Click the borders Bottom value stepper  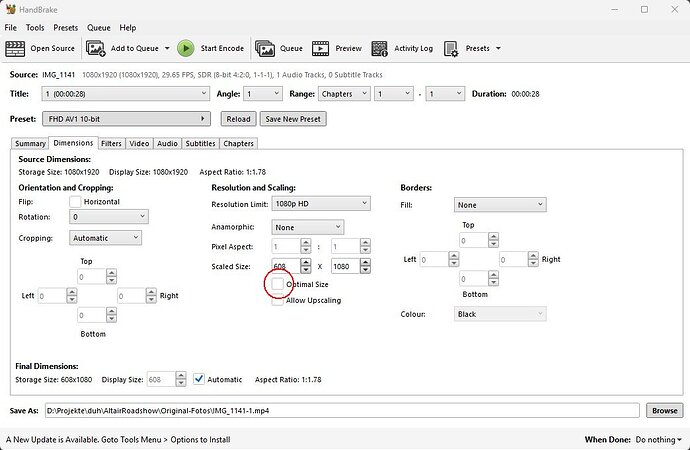tap(493, 278)
